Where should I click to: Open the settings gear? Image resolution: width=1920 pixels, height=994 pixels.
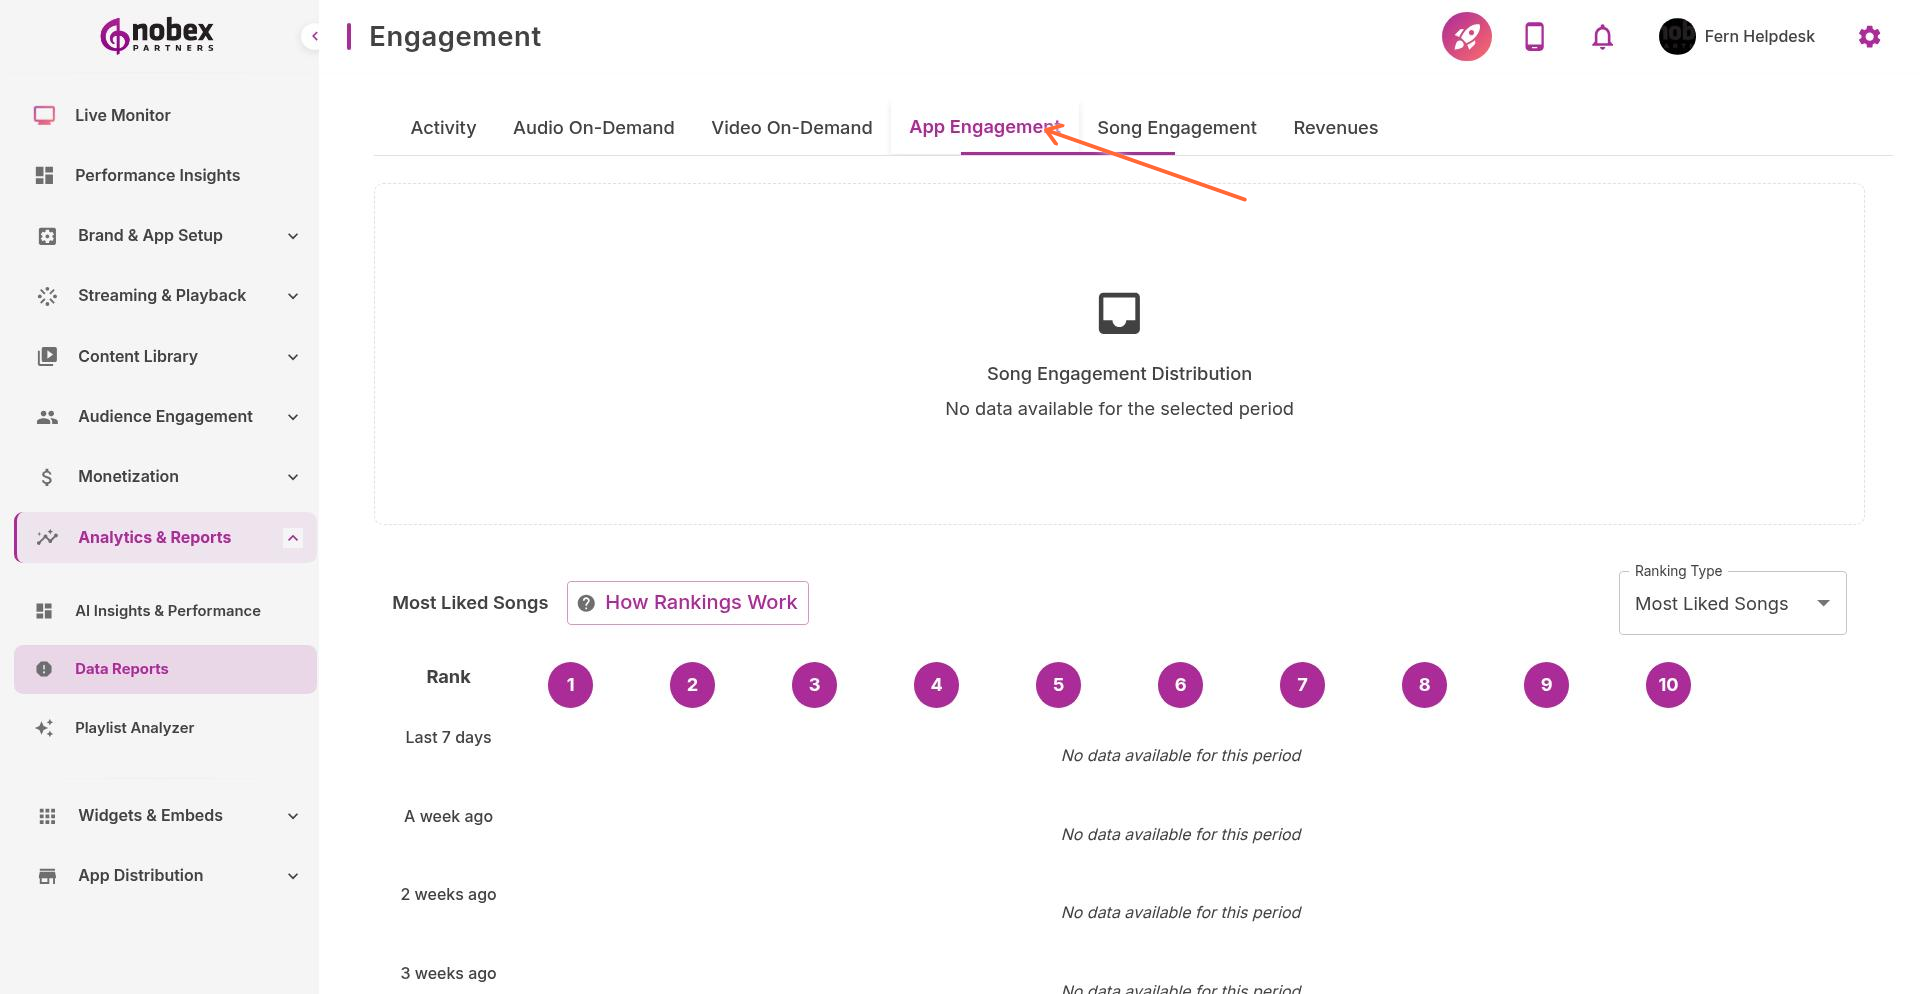pyautogui.click(x=1869, y=36)
